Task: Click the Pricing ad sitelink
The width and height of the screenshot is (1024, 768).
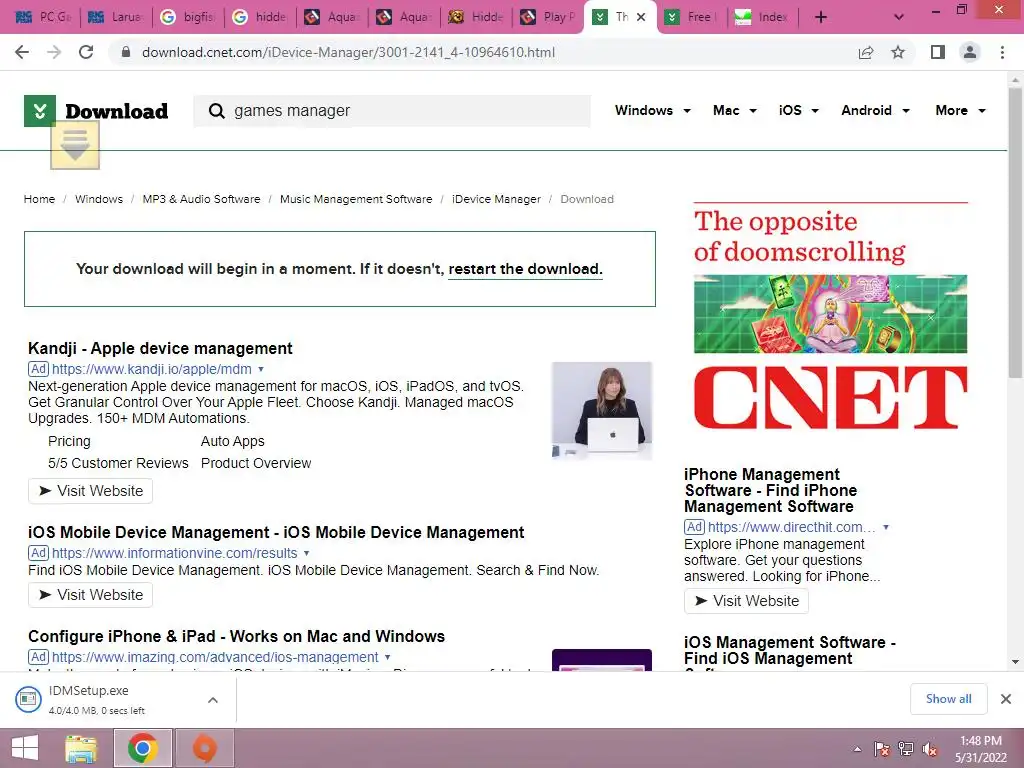Action: pyautogui.click(x=69, y=441)
